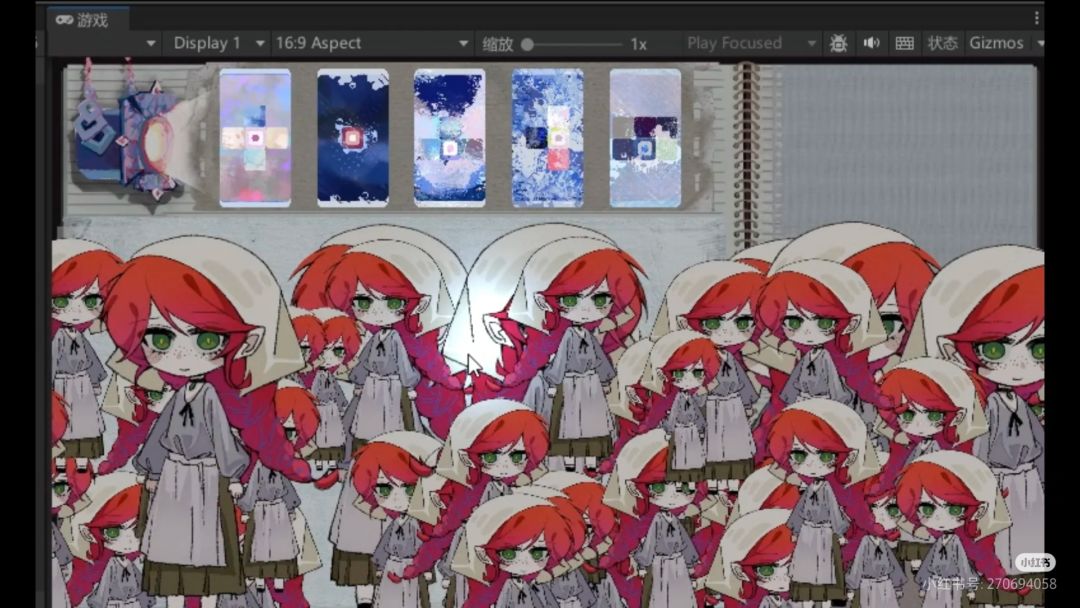
Task: Open the dropdown arrow left of Display 1
Action: [151, 43]
